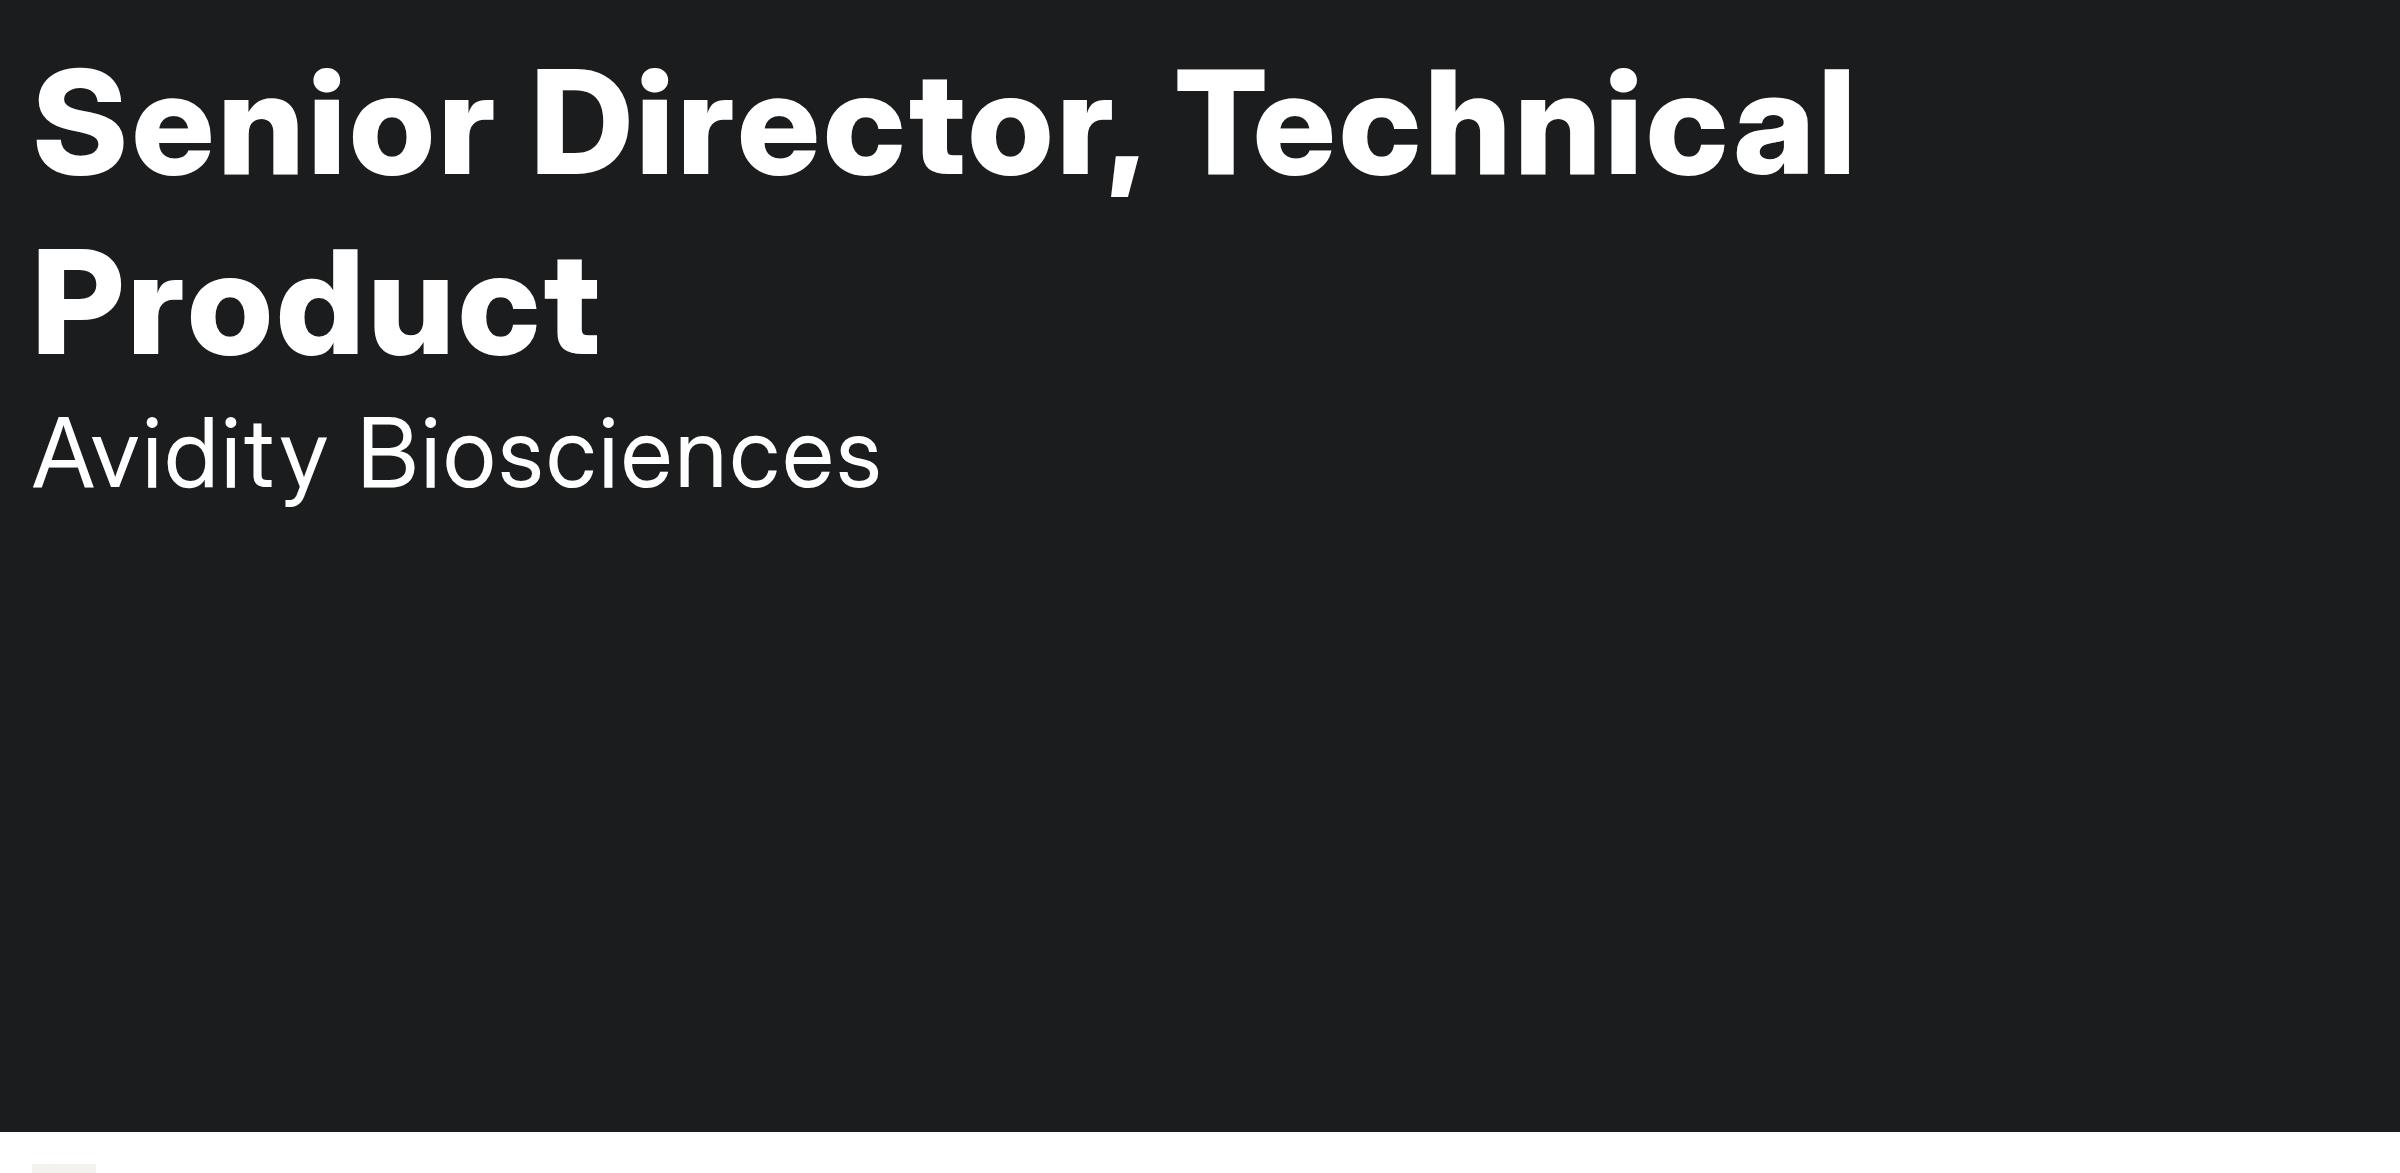This screenshot has width=2400, height=1173.
Task: Click the gray placeholder thumbnail below banner
Action: [64, 1168]
